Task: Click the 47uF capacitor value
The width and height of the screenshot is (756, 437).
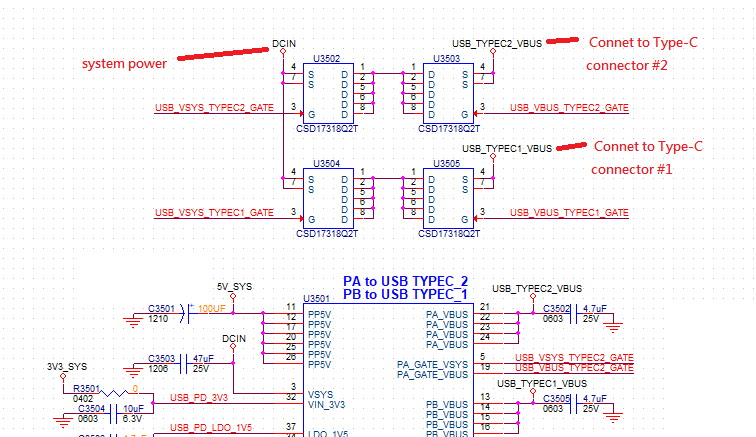Action: coord(203,359)
